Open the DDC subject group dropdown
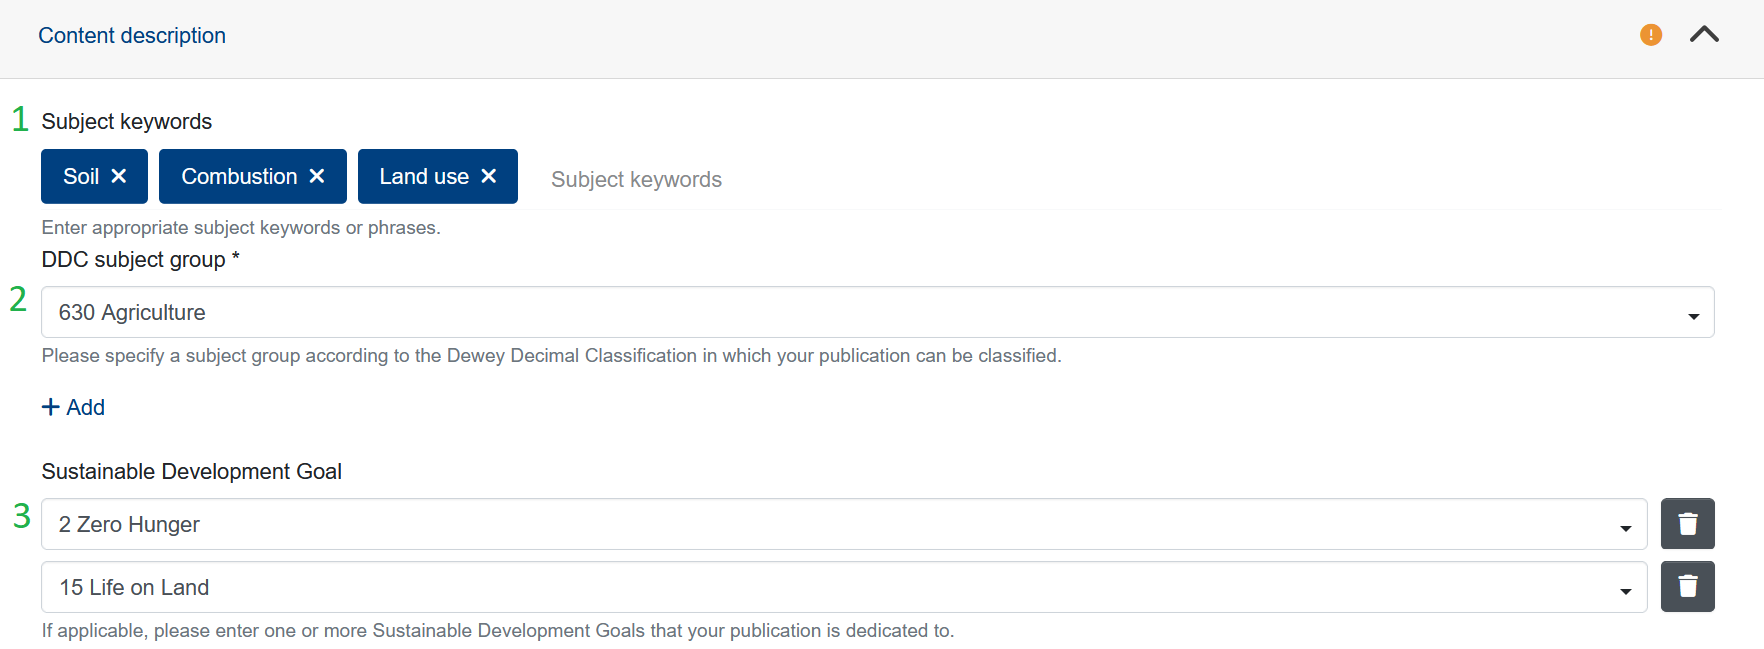The image size is (1764, 649). coord(860,313)
